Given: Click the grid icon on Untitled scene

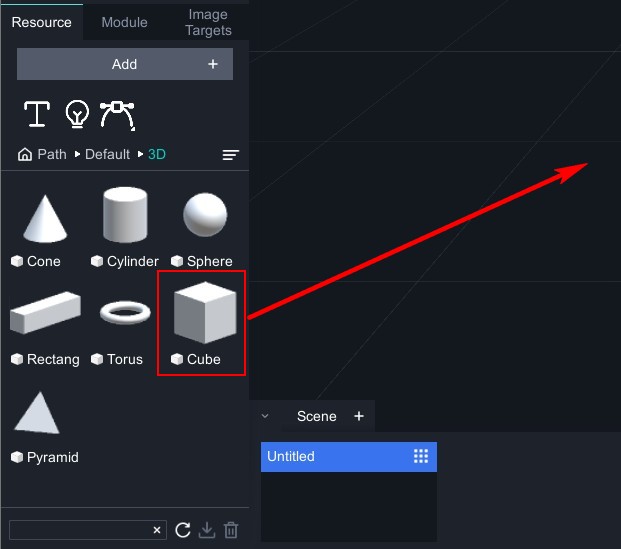Looking at the screenshot, I should pyautogui.click(x=421, y=457).
